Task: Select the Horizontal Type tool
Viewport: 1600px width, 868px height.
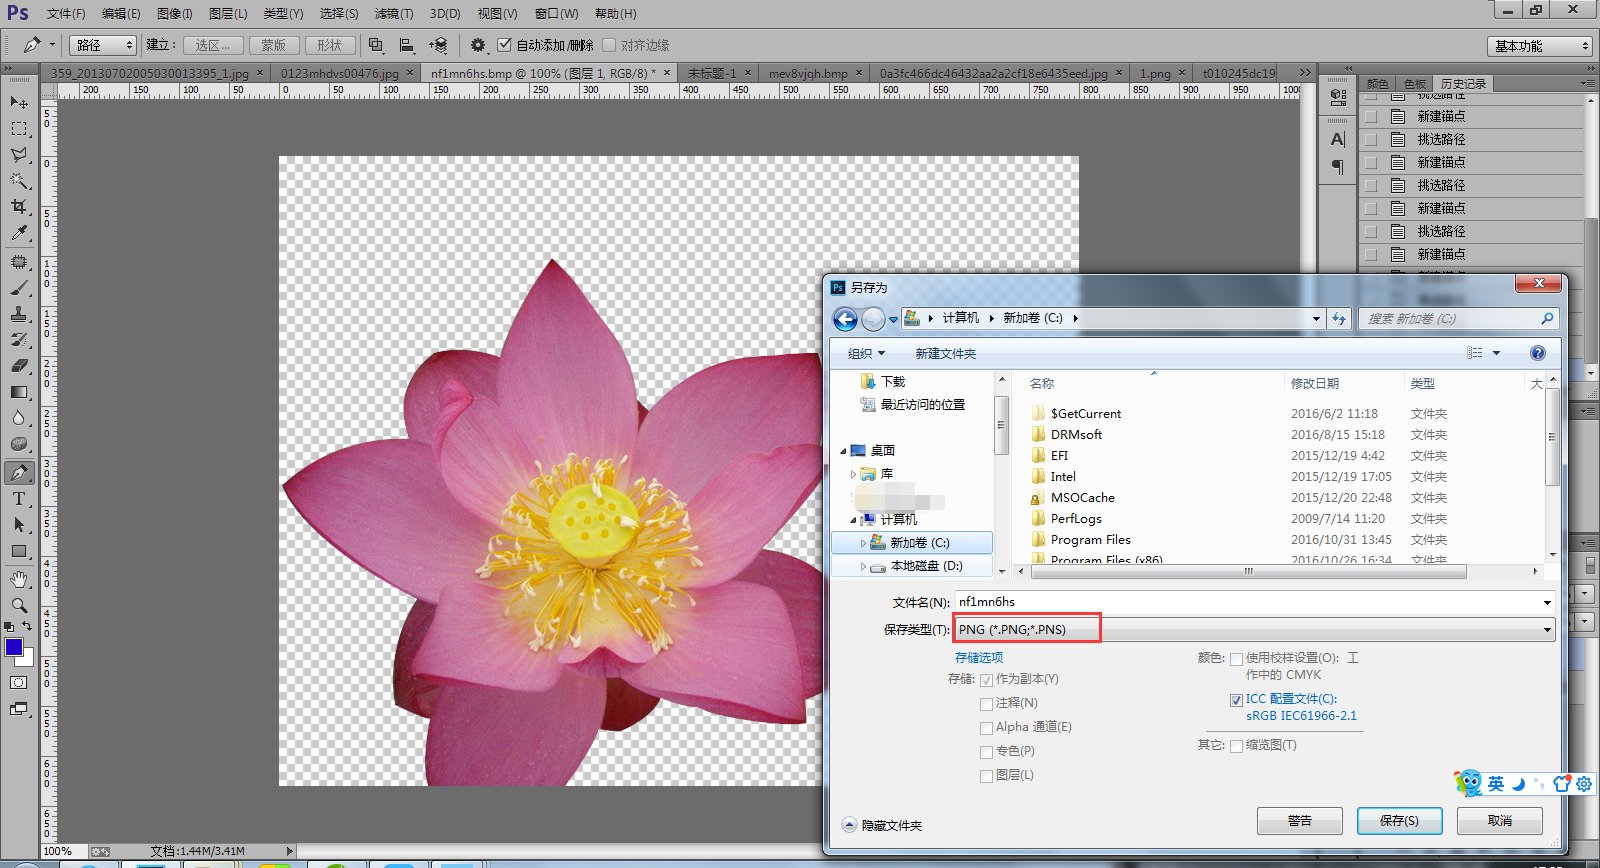Action: point(19,499)
